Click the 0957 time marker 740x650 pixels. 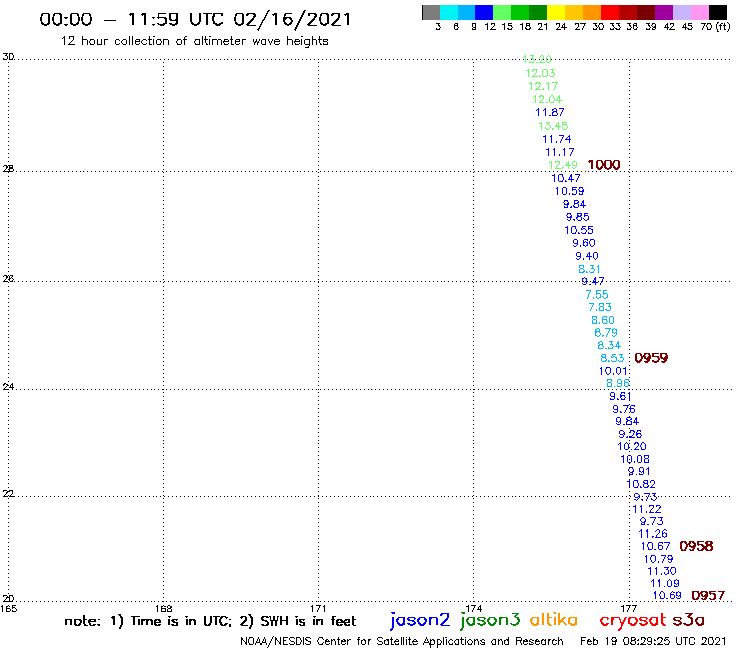point(708,595)
